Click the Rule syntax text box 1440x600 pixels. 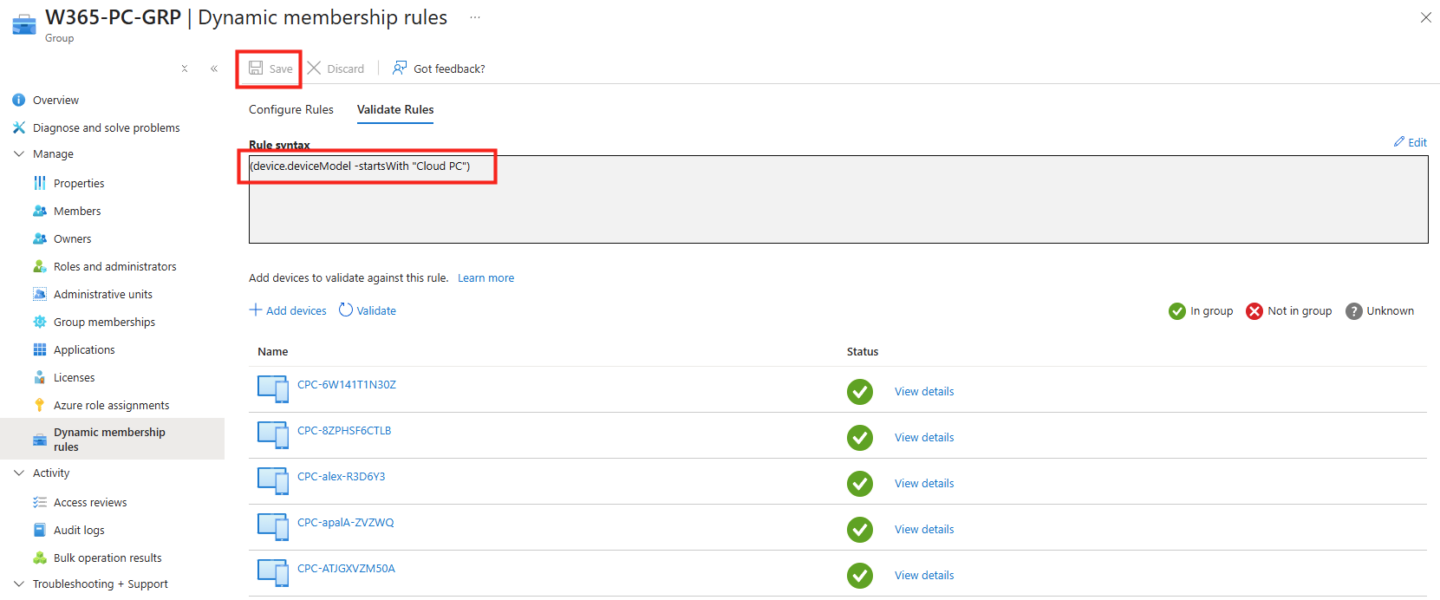pyautogui.click(x=837, y=210)
